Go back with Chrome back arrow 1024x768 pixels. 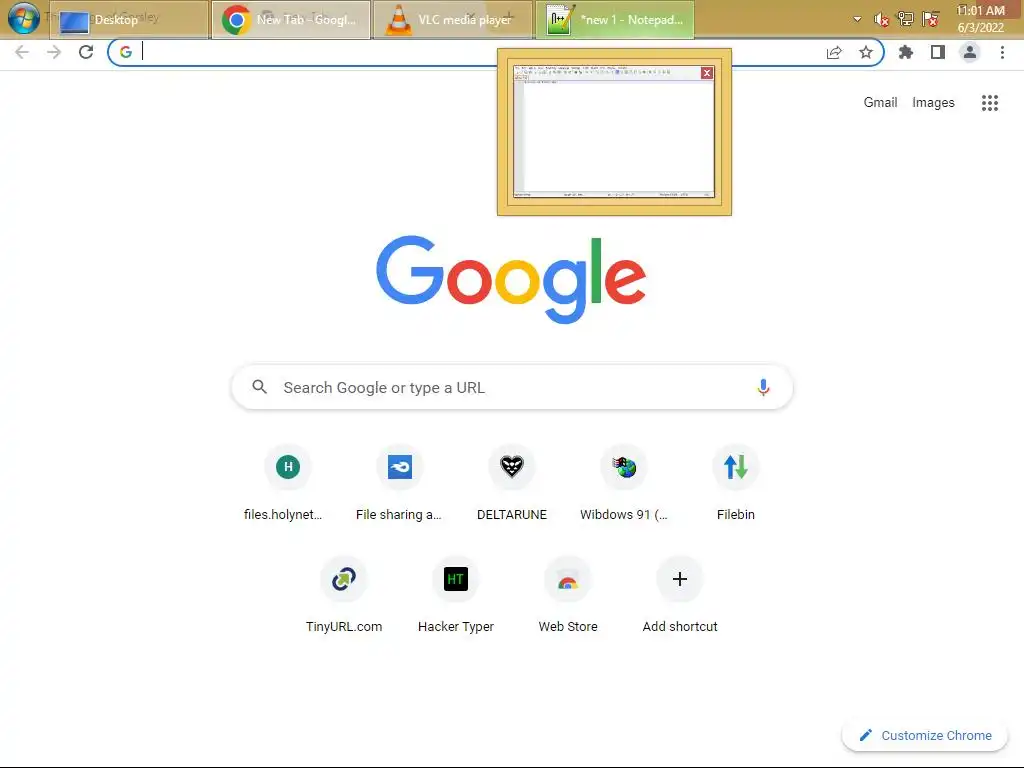(x=22, y=52)
